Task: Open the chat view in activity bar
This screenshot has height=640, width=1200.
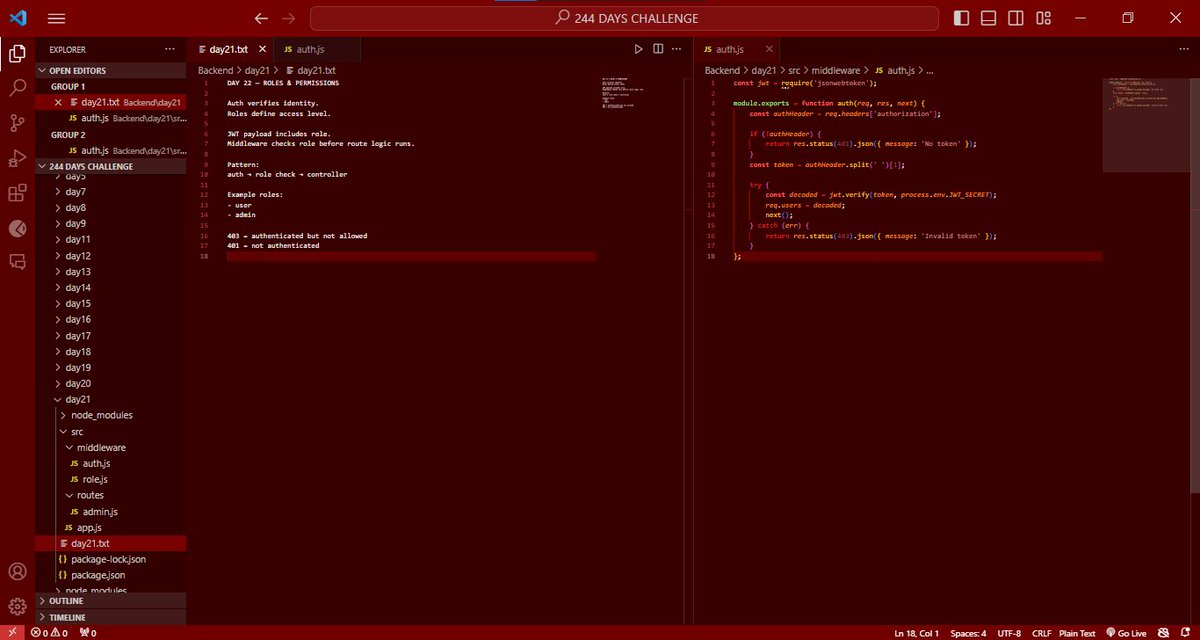Action: coord(17,261)
